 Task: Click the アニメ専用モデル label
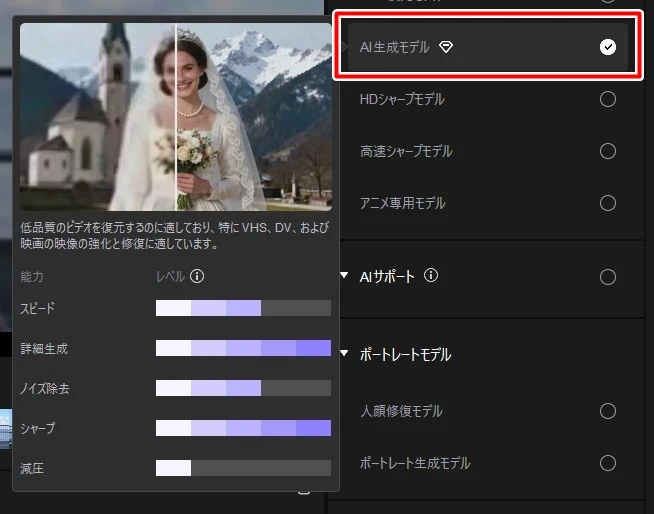pos(402,203)
